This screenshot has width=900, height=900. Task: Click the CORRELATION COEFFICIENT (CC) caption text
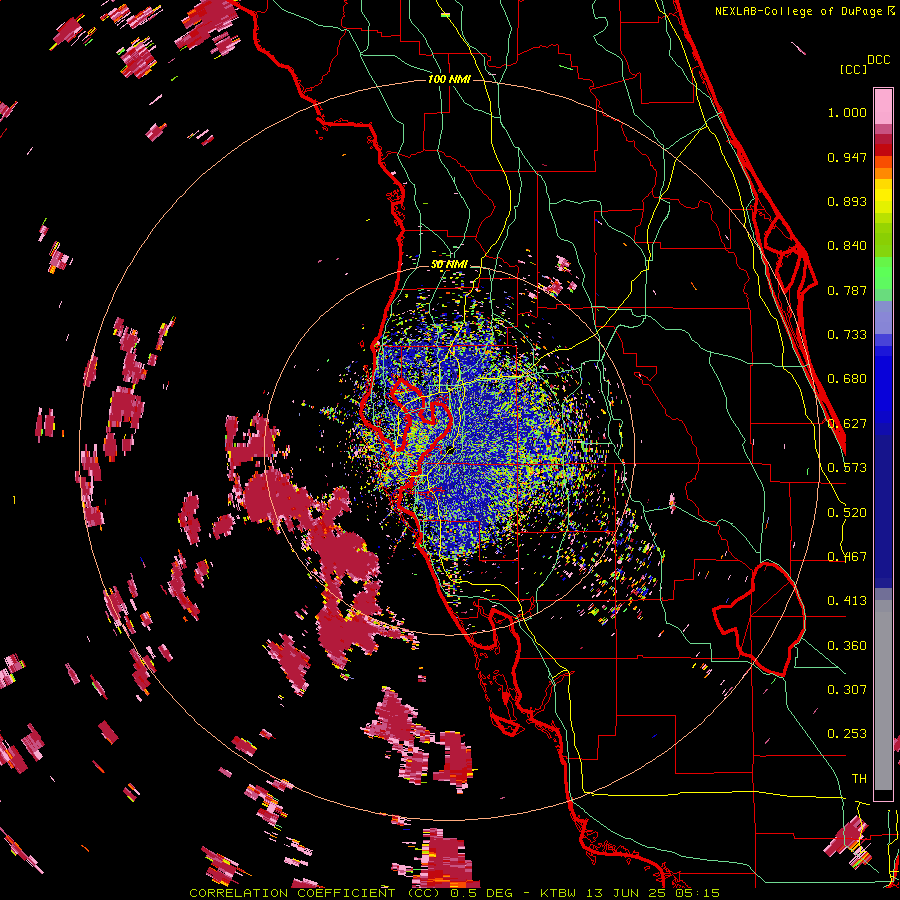tap(313, 893)
